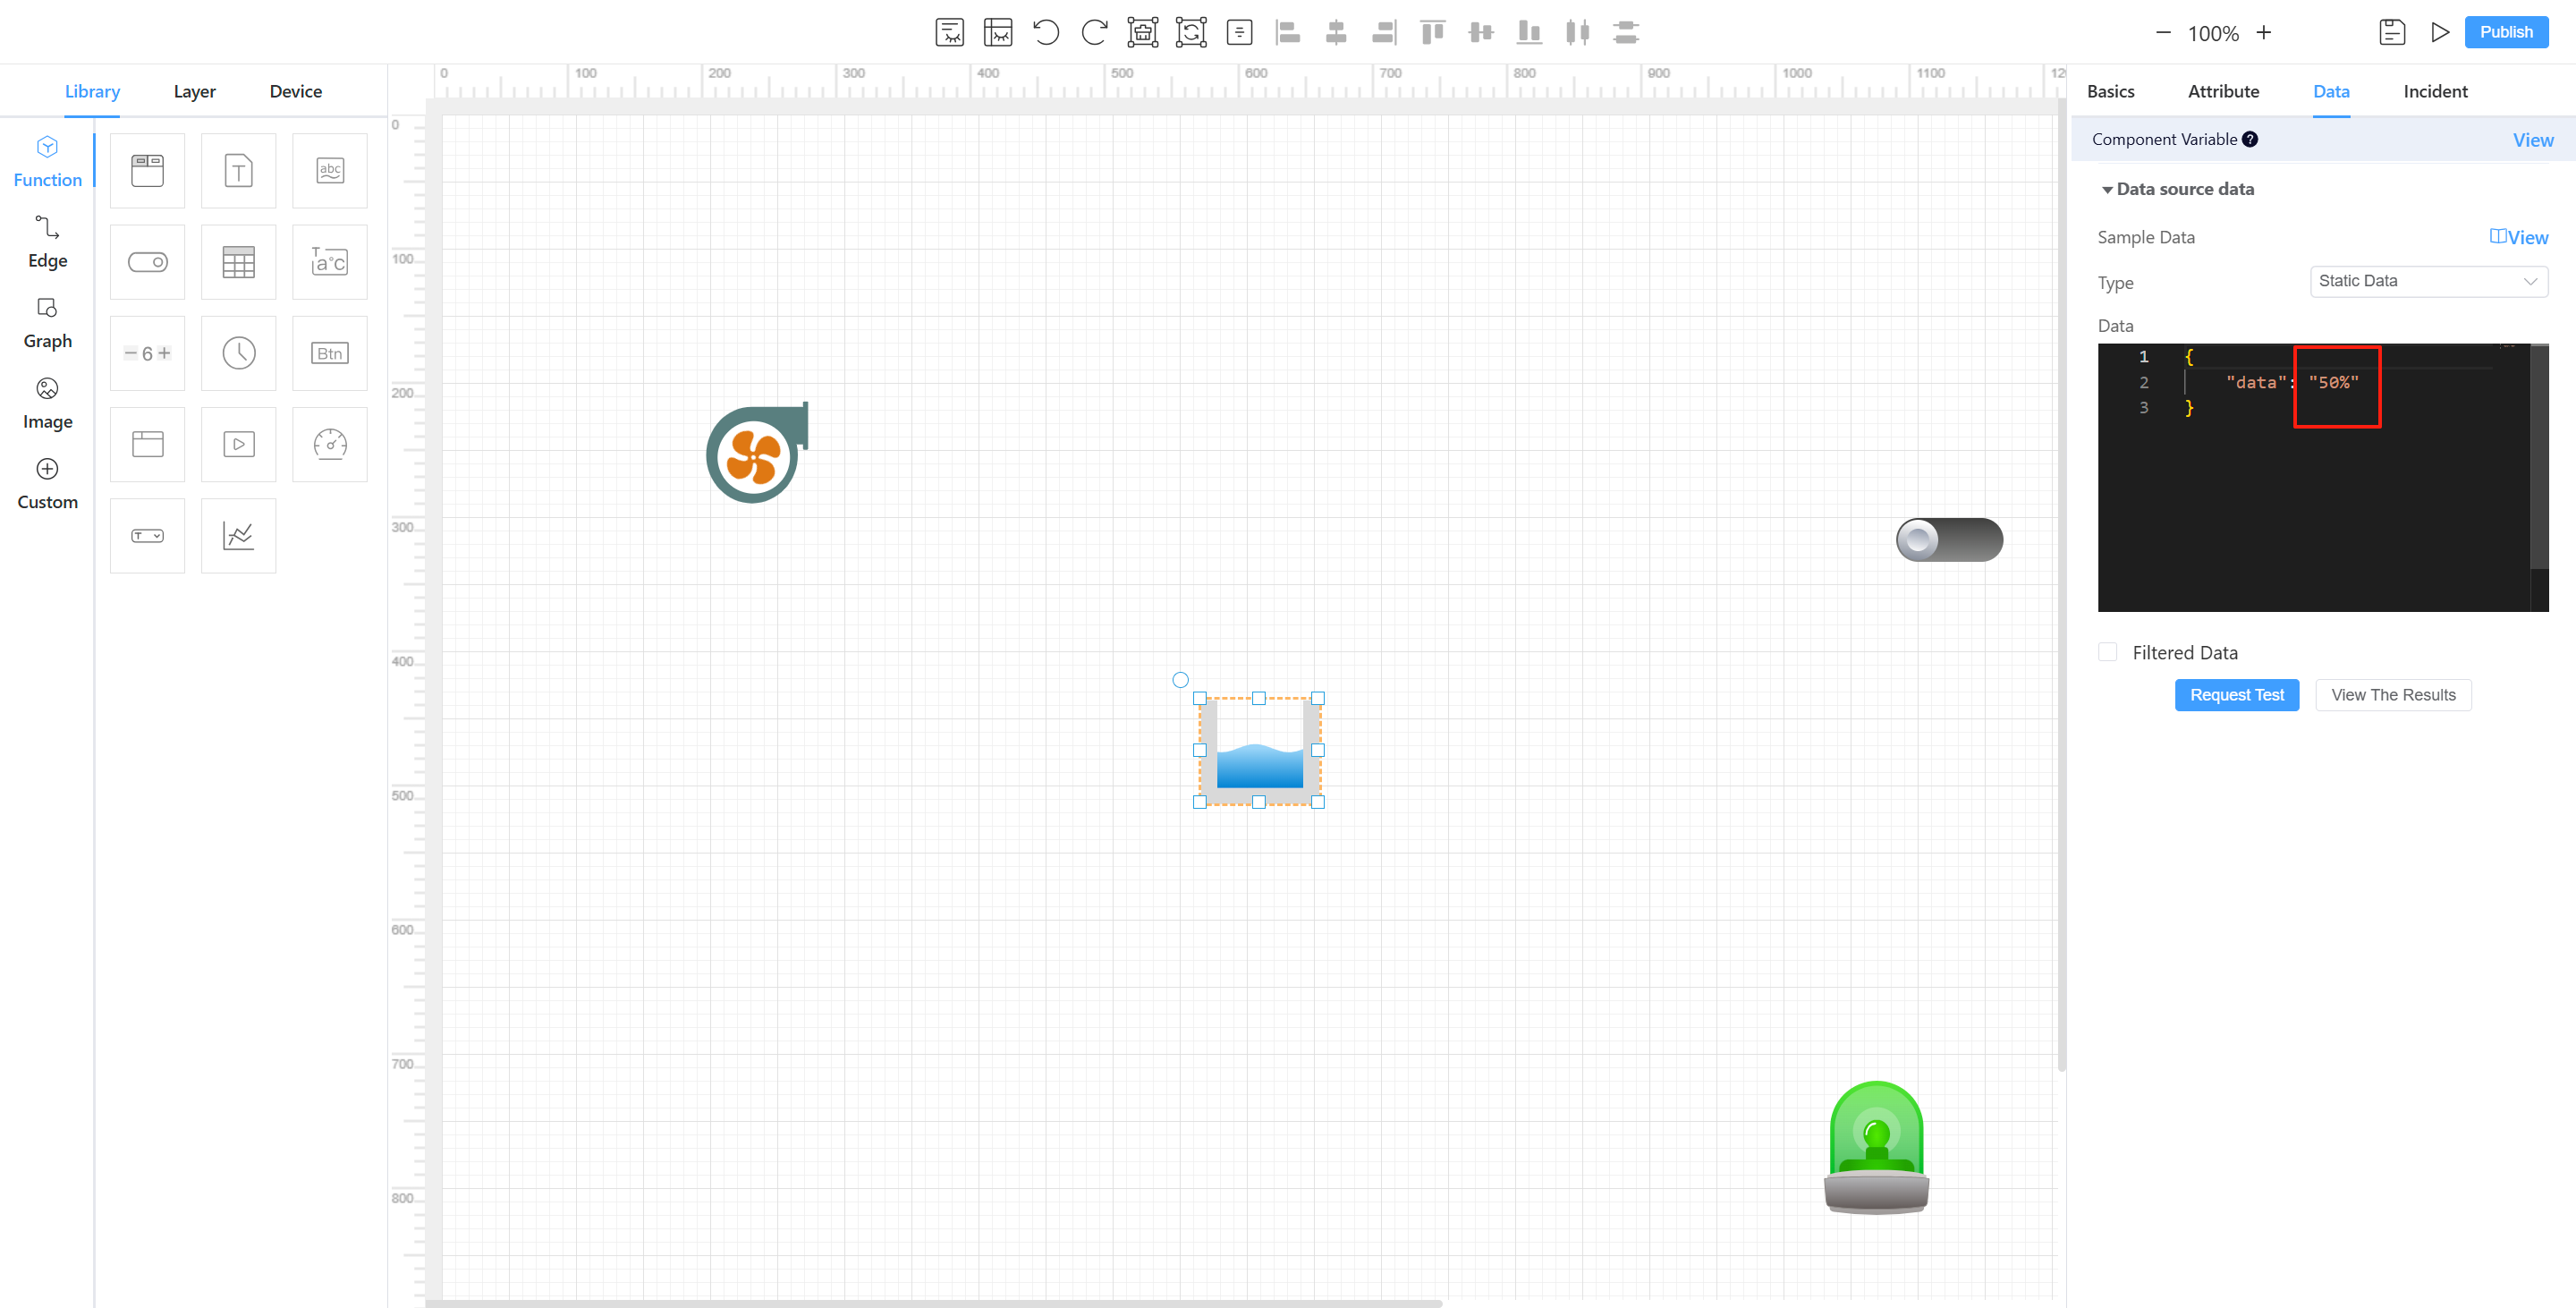Select the table grid component
This screenshot has width=2576, height=1308.
[238, 262]
